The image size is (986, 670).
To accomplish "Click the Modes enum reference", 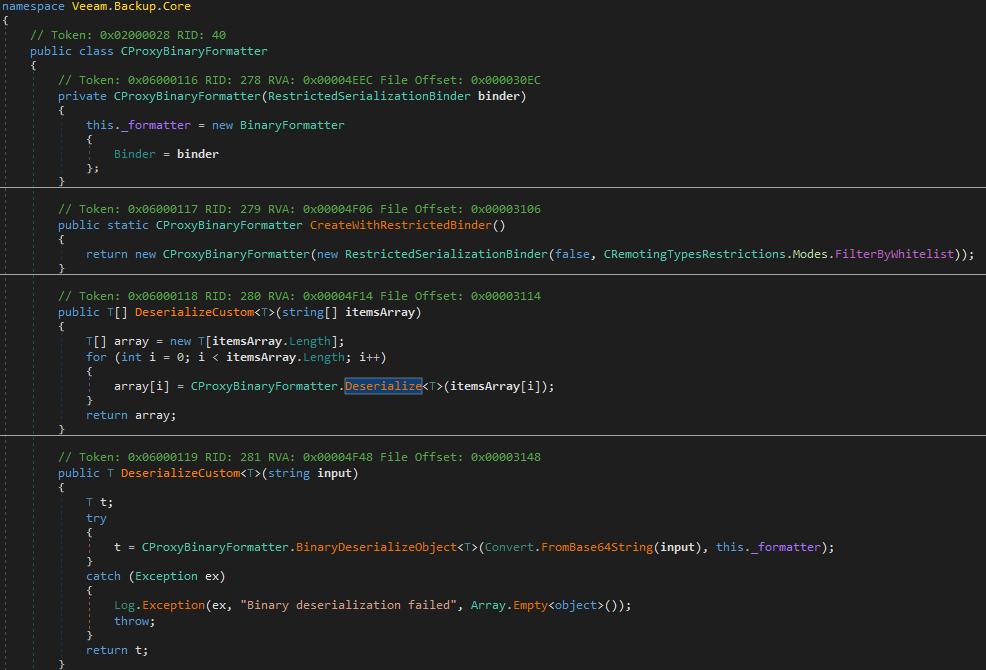I will tap(810, 254).
